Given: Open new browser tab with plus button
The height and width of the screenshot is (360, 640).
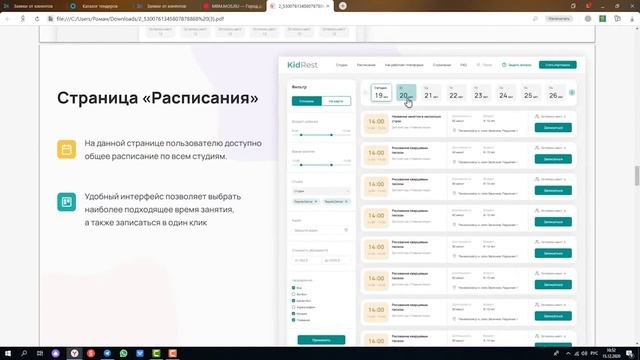Looking at the screenshot, I should click(x=343, y=6).
